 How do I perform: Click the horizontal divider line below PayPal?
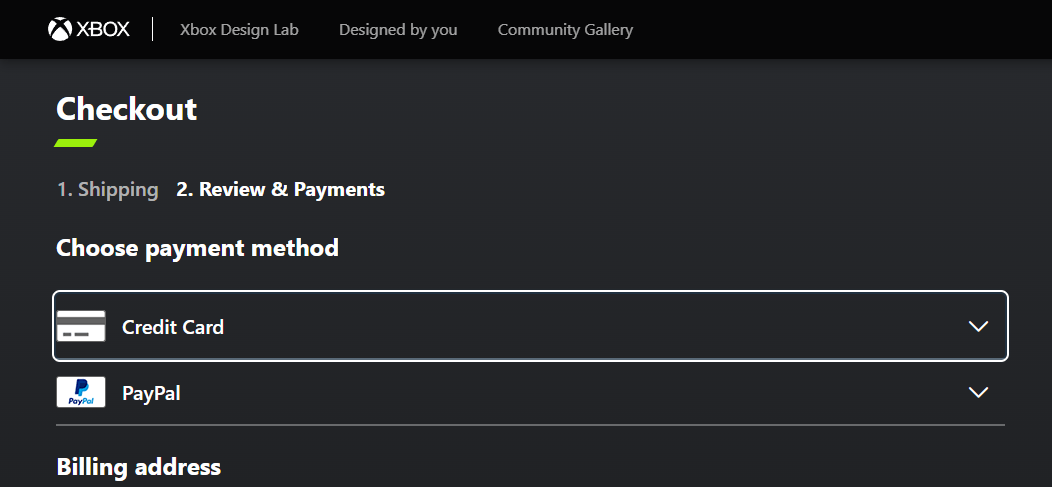coord(531,425)
